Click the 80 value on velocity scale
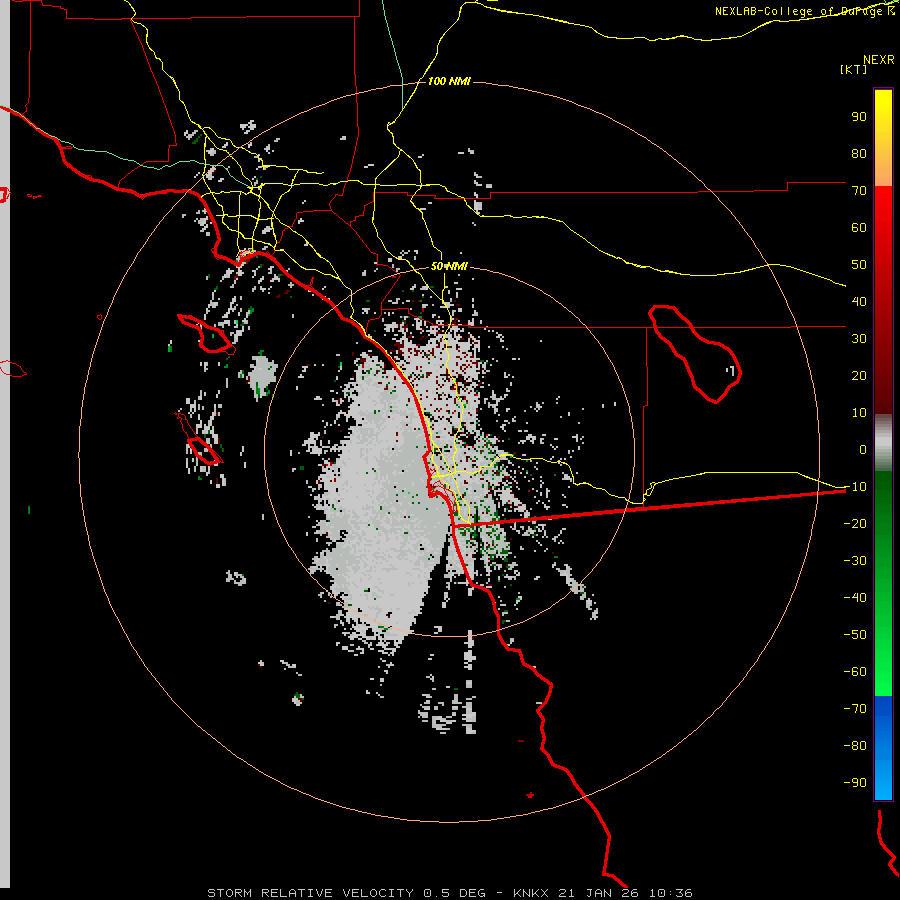Screen dimensions: 900x900 click(859, 153)
